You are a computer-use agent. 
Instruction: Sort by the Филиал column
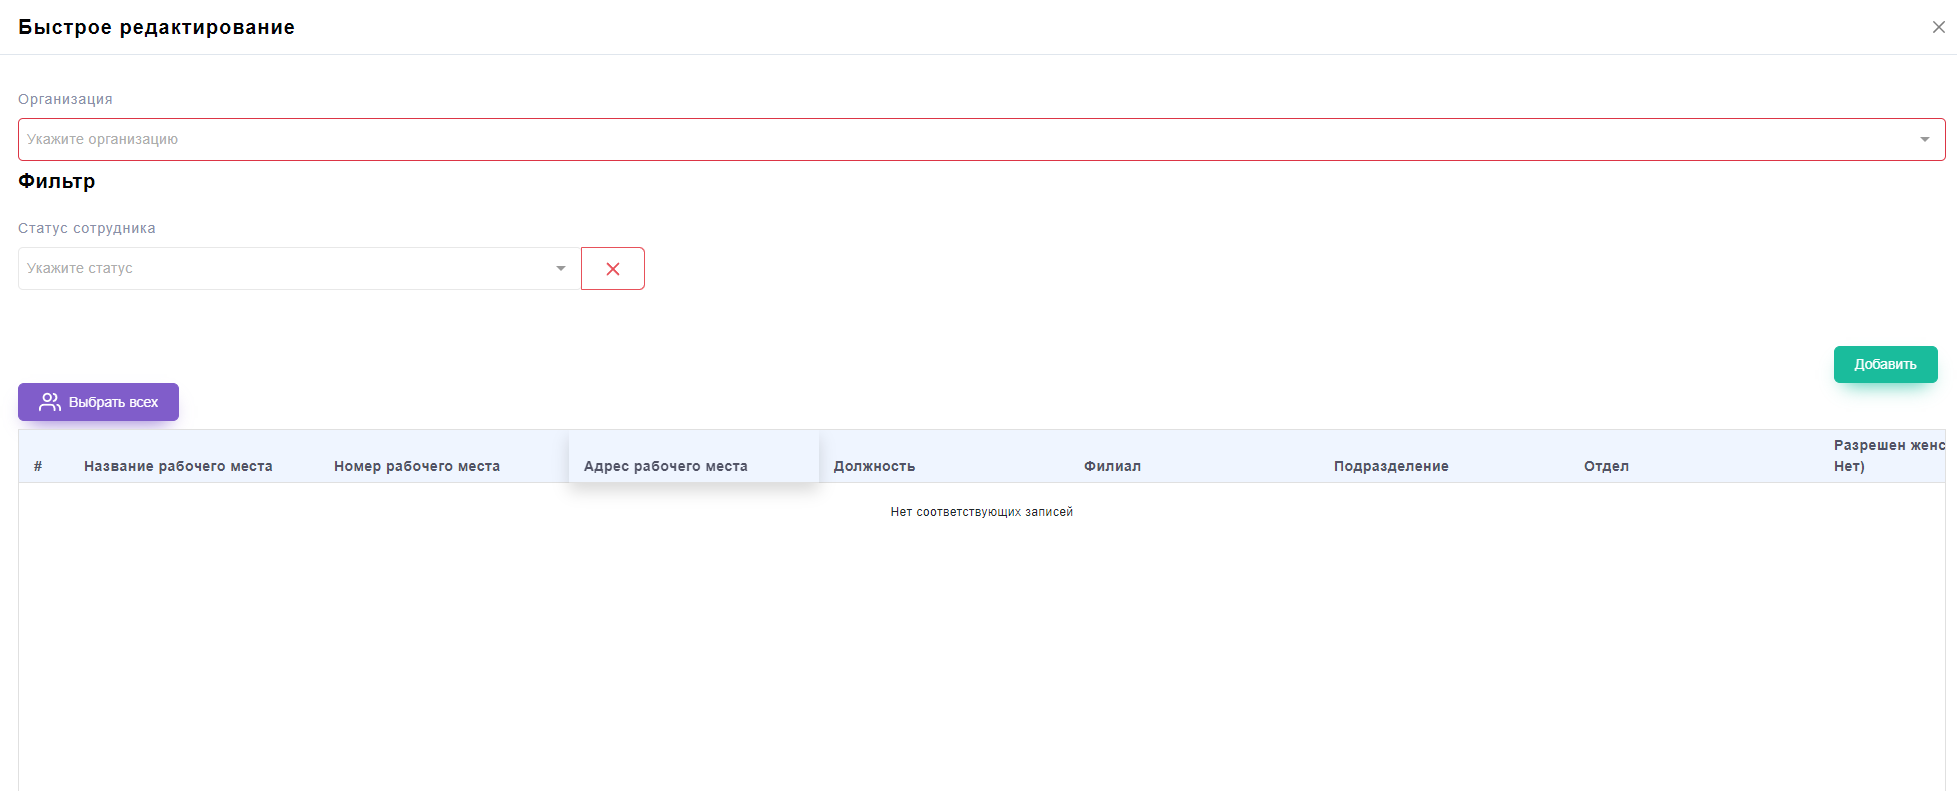(1112, 466)
